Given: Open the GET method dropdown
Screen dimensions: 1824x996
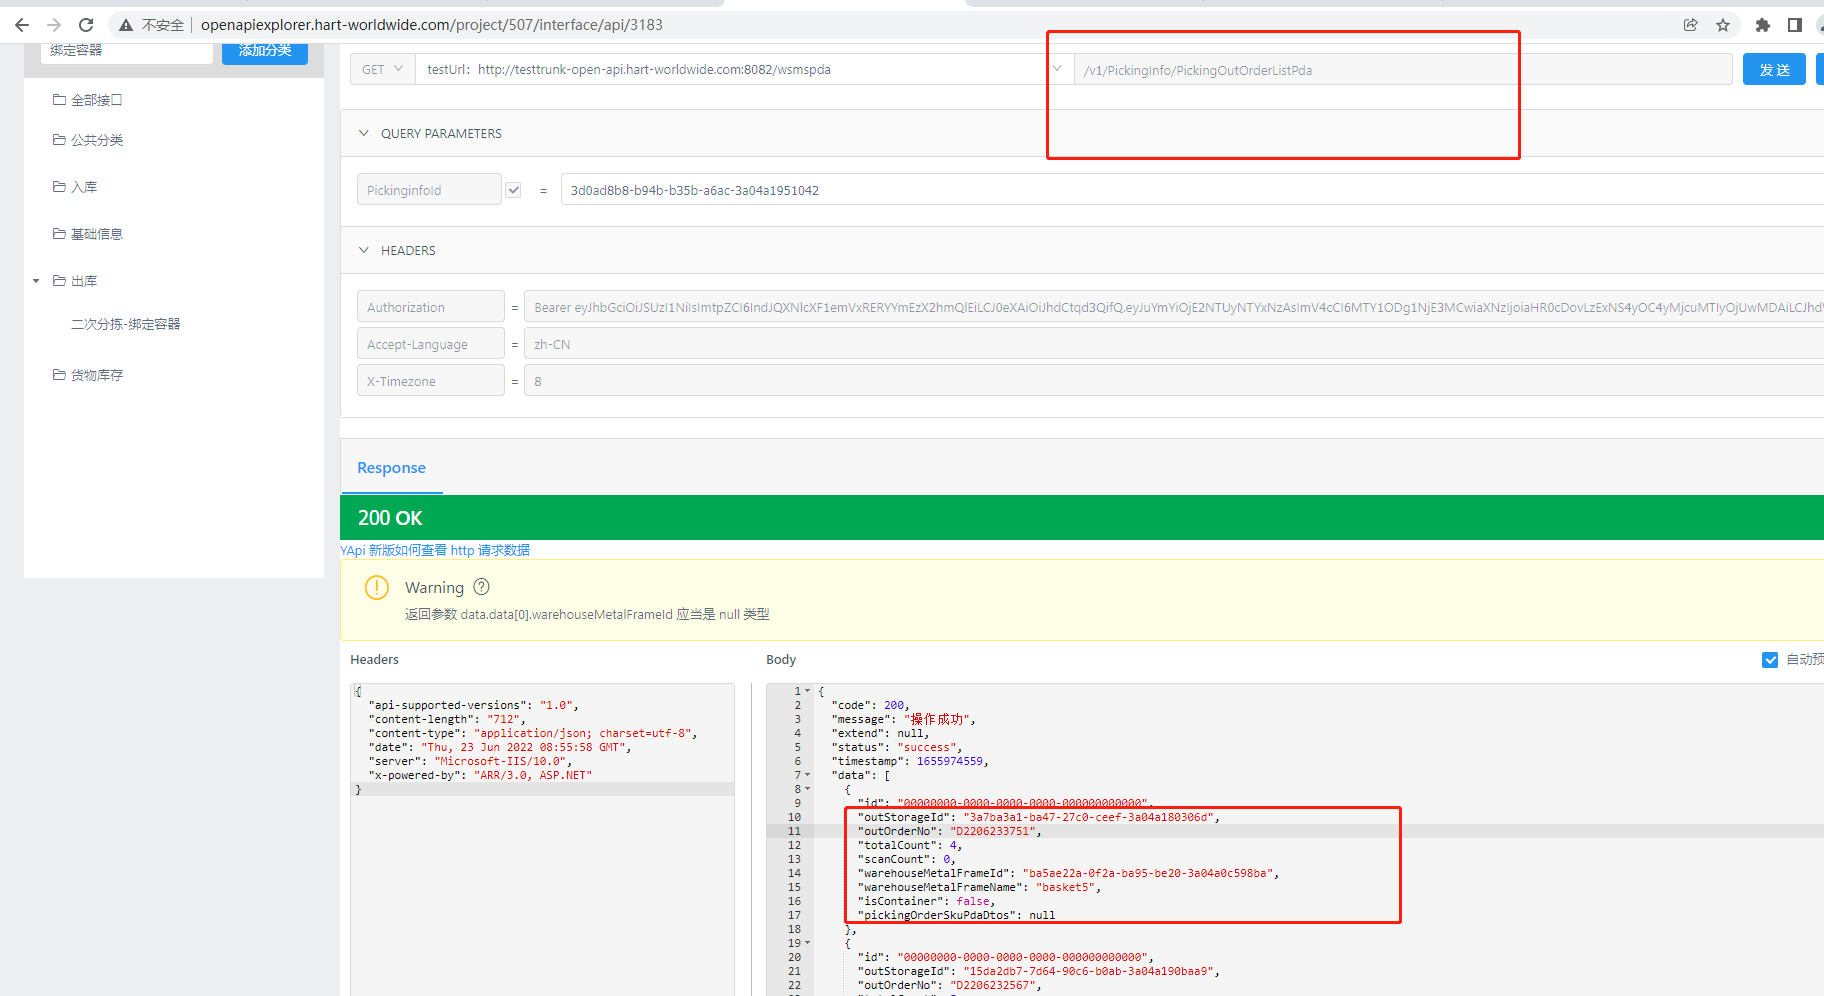Looking at the screenshot, I should pos(383,69).
